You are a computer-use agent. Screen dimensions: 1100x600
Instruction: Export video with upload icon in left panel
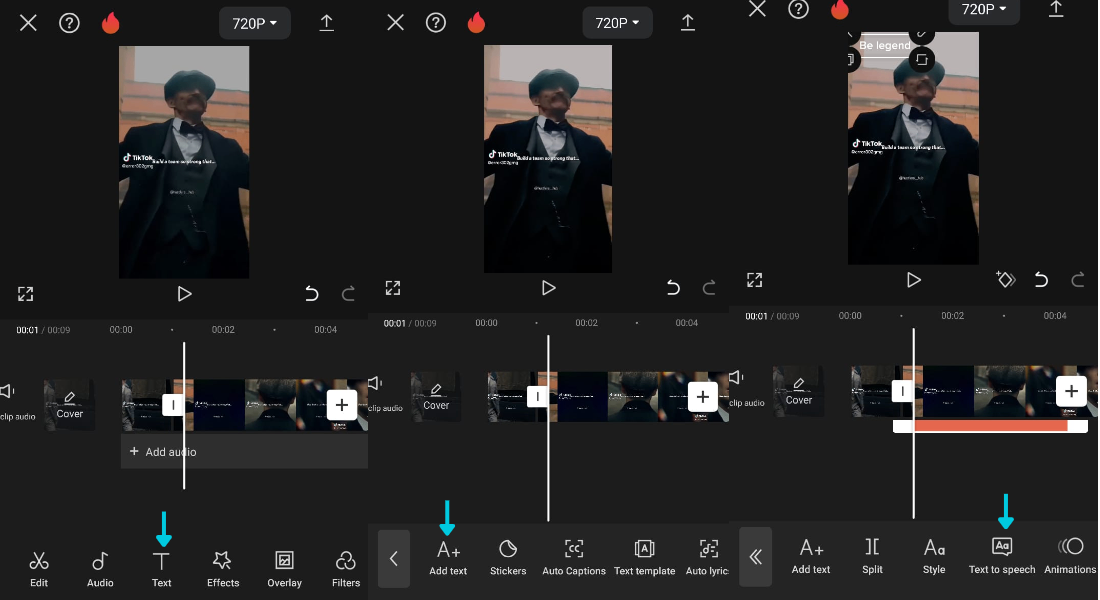(326, 22)
